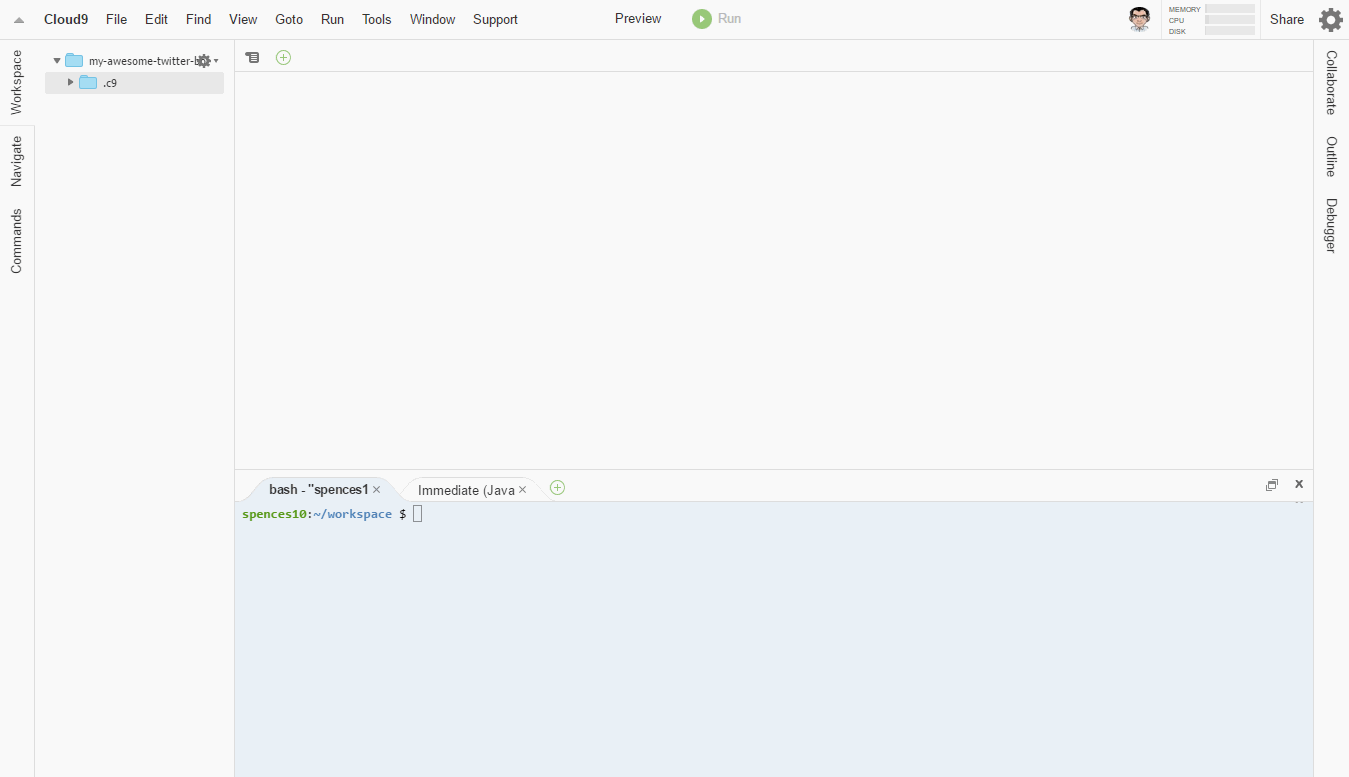Open the Find menu
Image resolution: width=1349 pixels, height=777 pixels.
click(198, 19)
